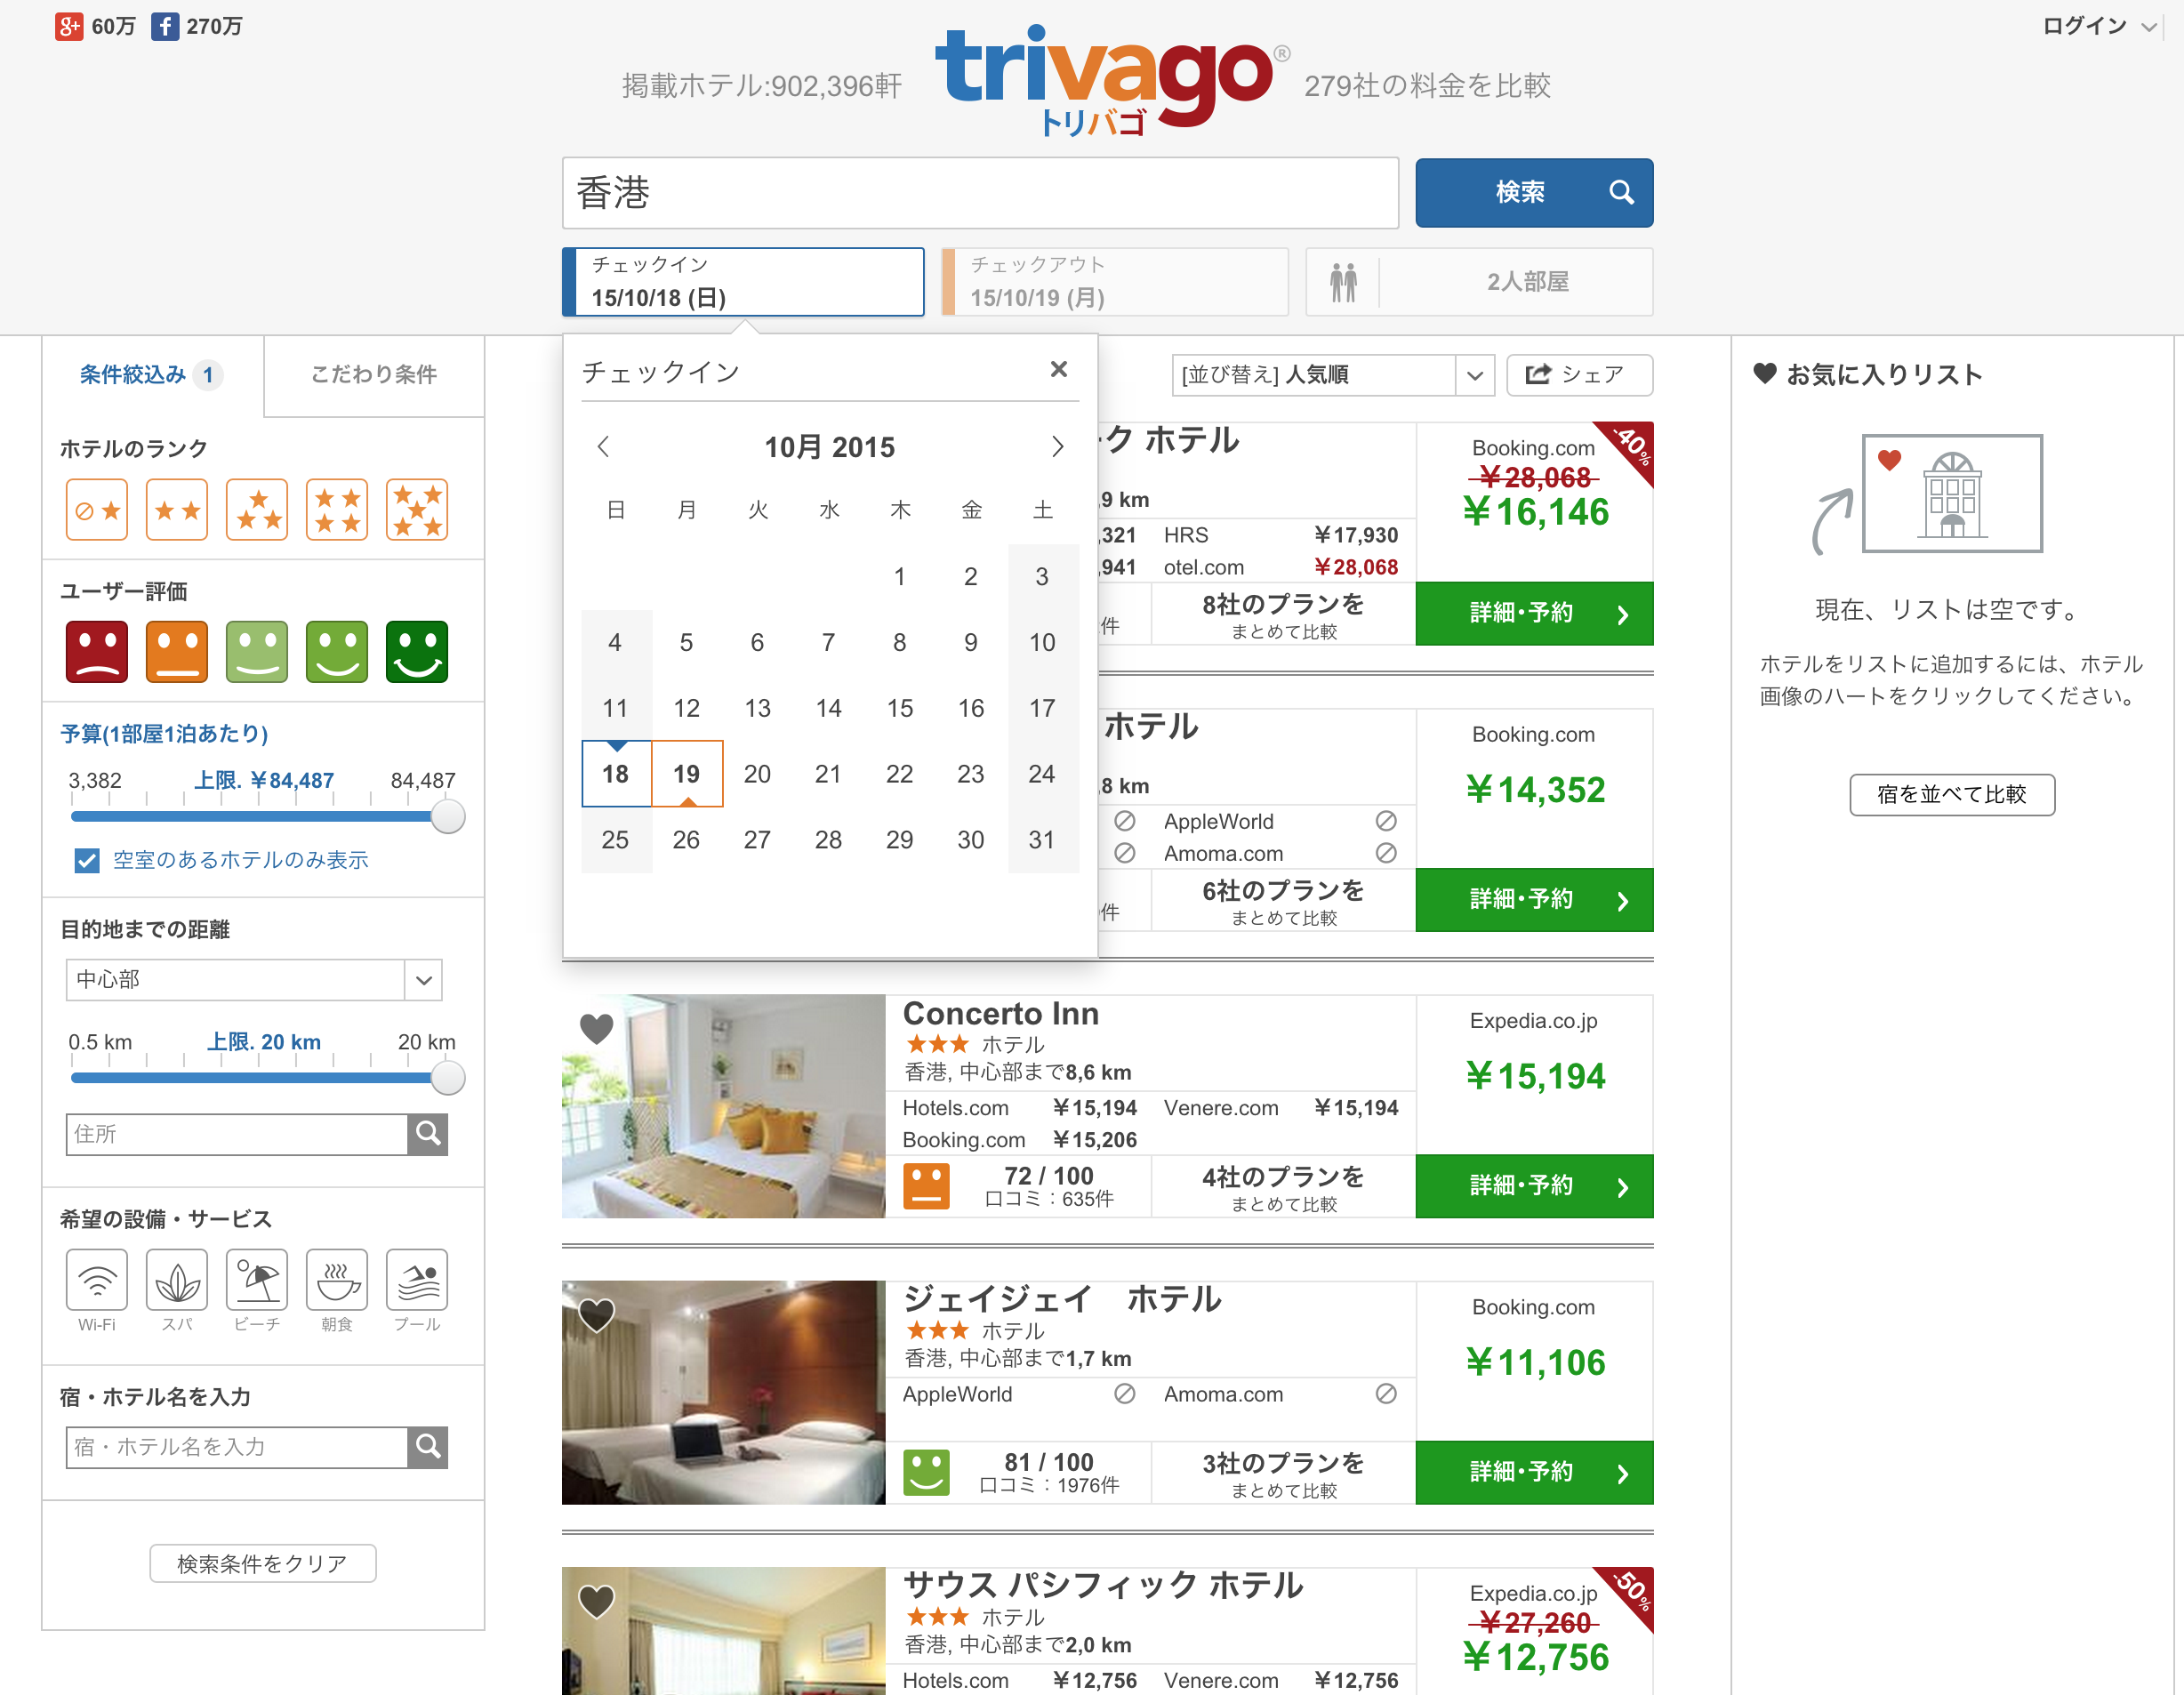Favorite Concerto Inn with heart icon
This screenshot has width=2184, height=1695.
coord(597,1028)
